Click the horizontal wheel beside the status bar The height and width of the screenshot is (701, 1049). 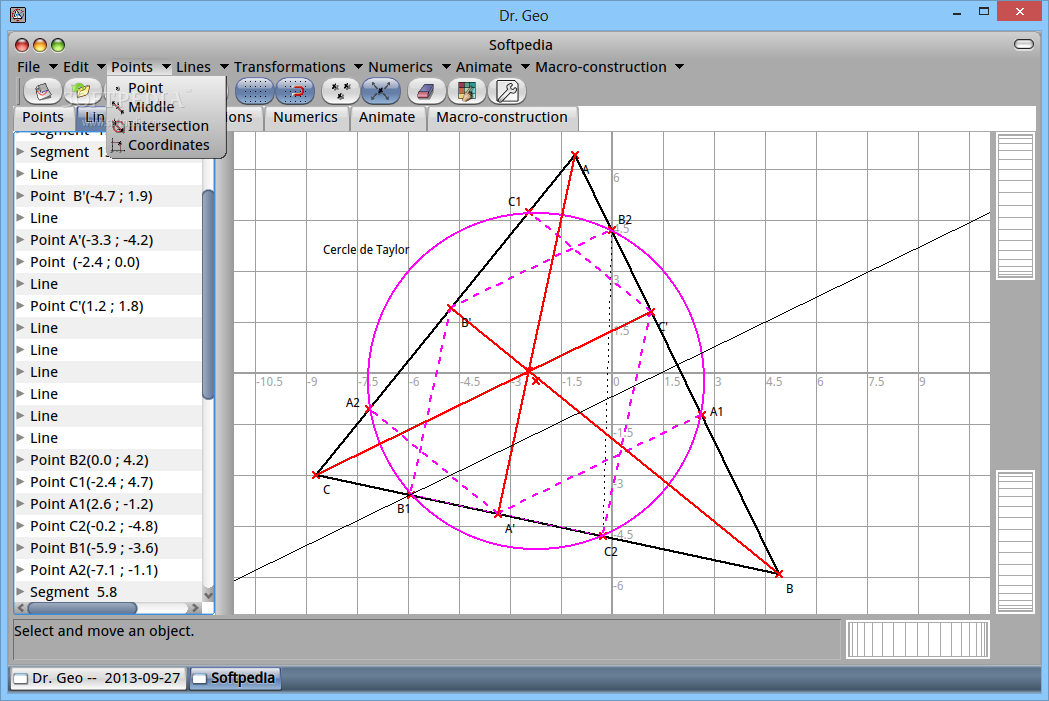pos(917,639)
